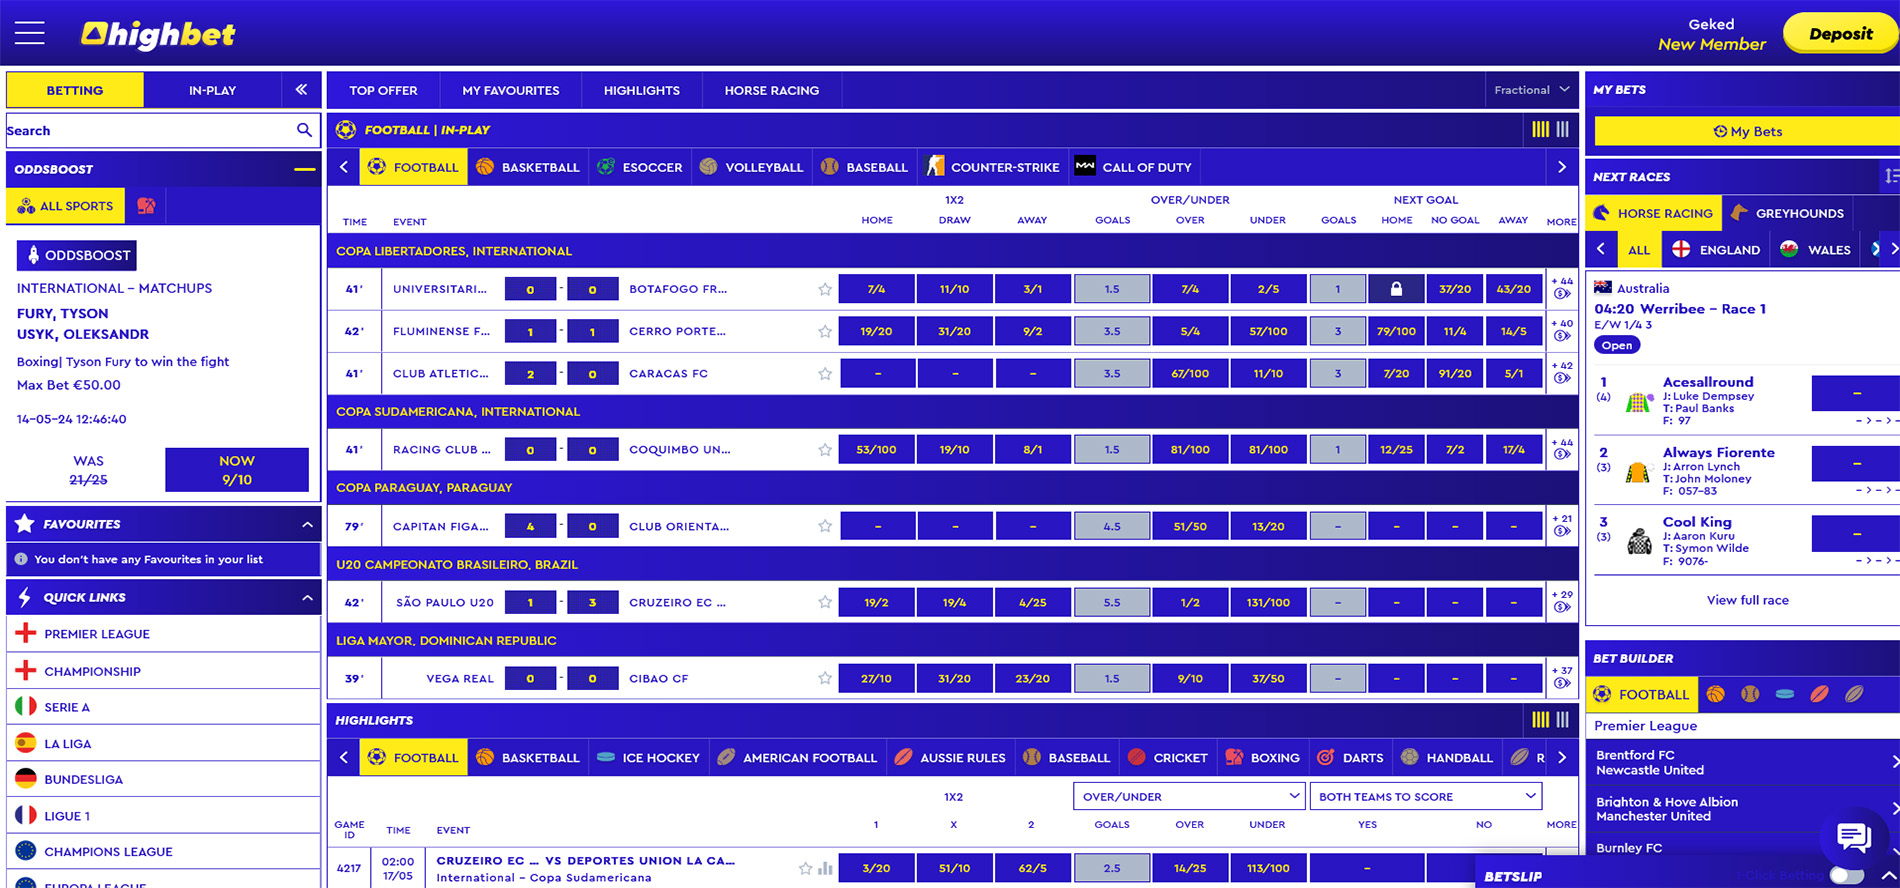Screen dimensions: 1900x888
Task: Open the My Favourites tab
Action: tap(510, 90)
